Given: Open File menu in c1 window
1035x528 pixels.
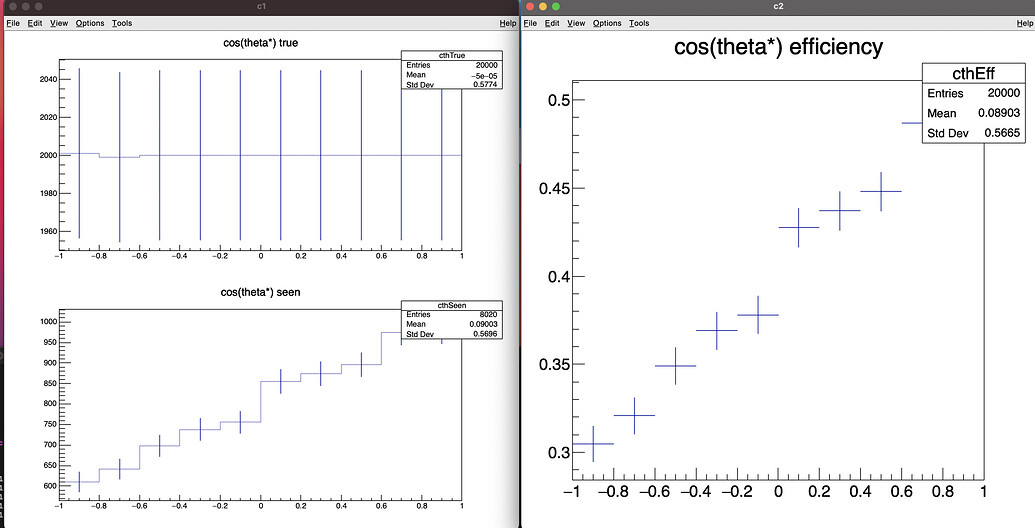Looking at the screenshot, I should coord(13,23).
